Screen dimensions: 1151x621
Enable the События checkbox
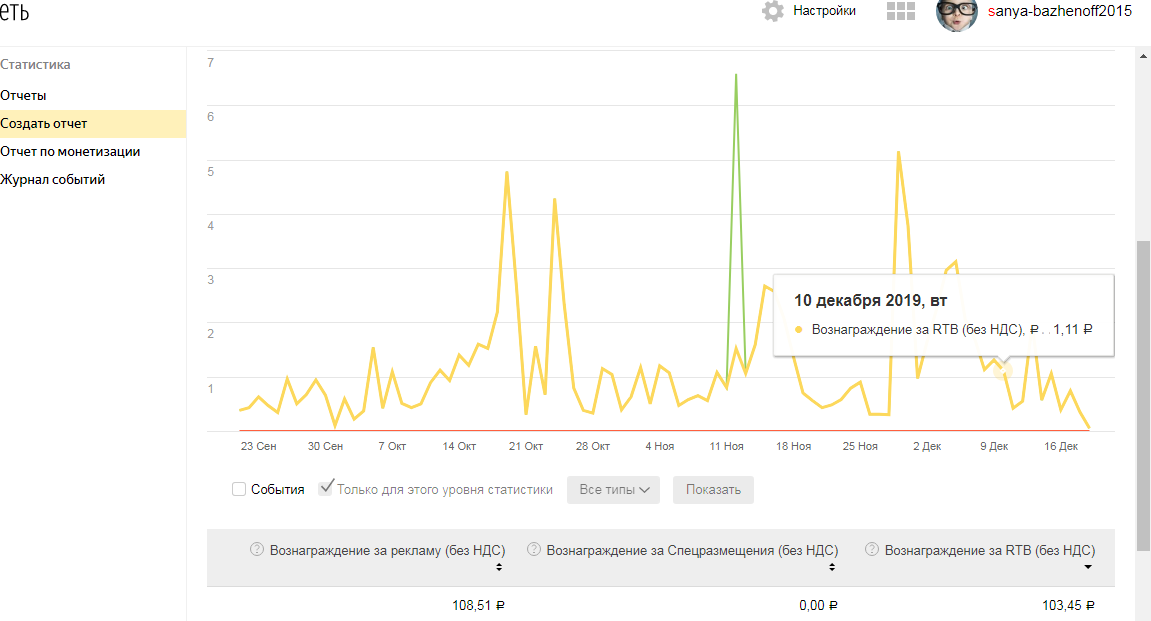pos(239,489)
